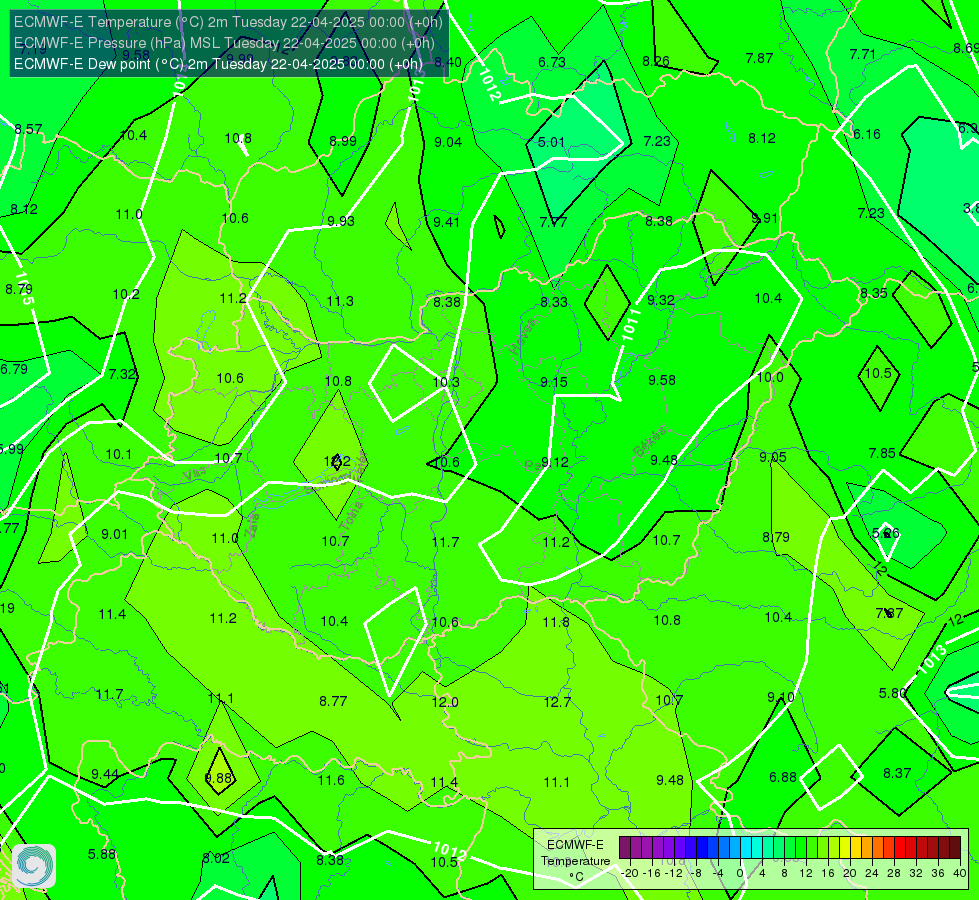Click the swirl logo icon
The width and height of the screenshot is (979, 900).
click(34, 866)
